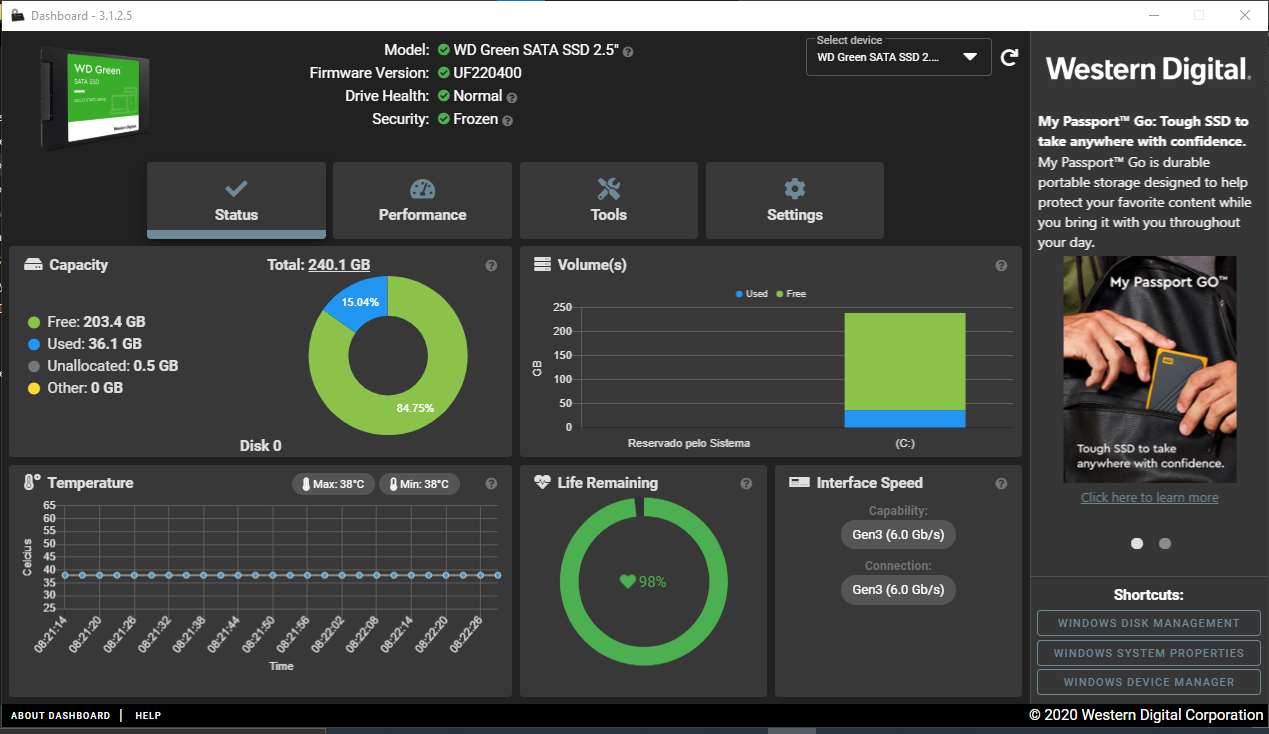
Task: Click Capability Gen3 (6.0 Gb/s) pill
Action: tap(898, 535)
